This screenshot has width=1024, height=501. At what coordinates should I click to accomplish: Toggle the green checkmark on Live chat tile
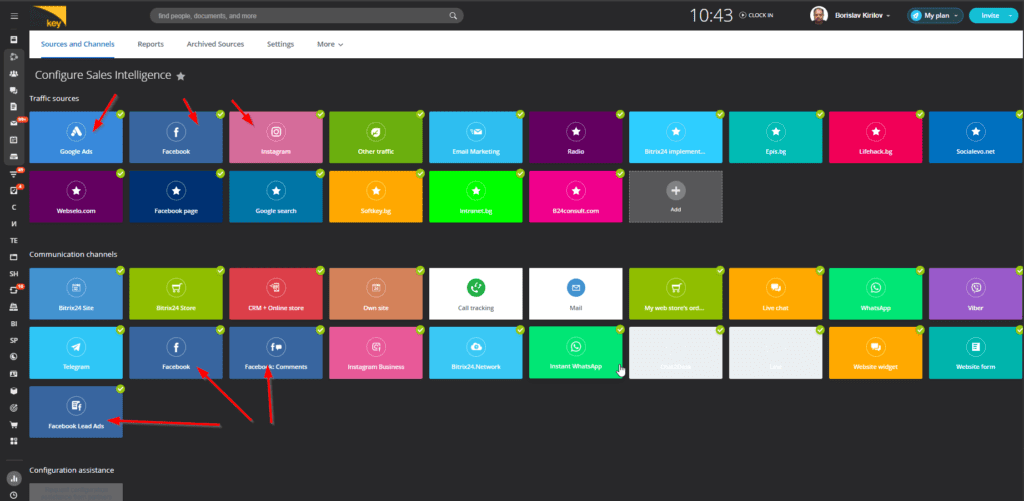coord(820,271)
